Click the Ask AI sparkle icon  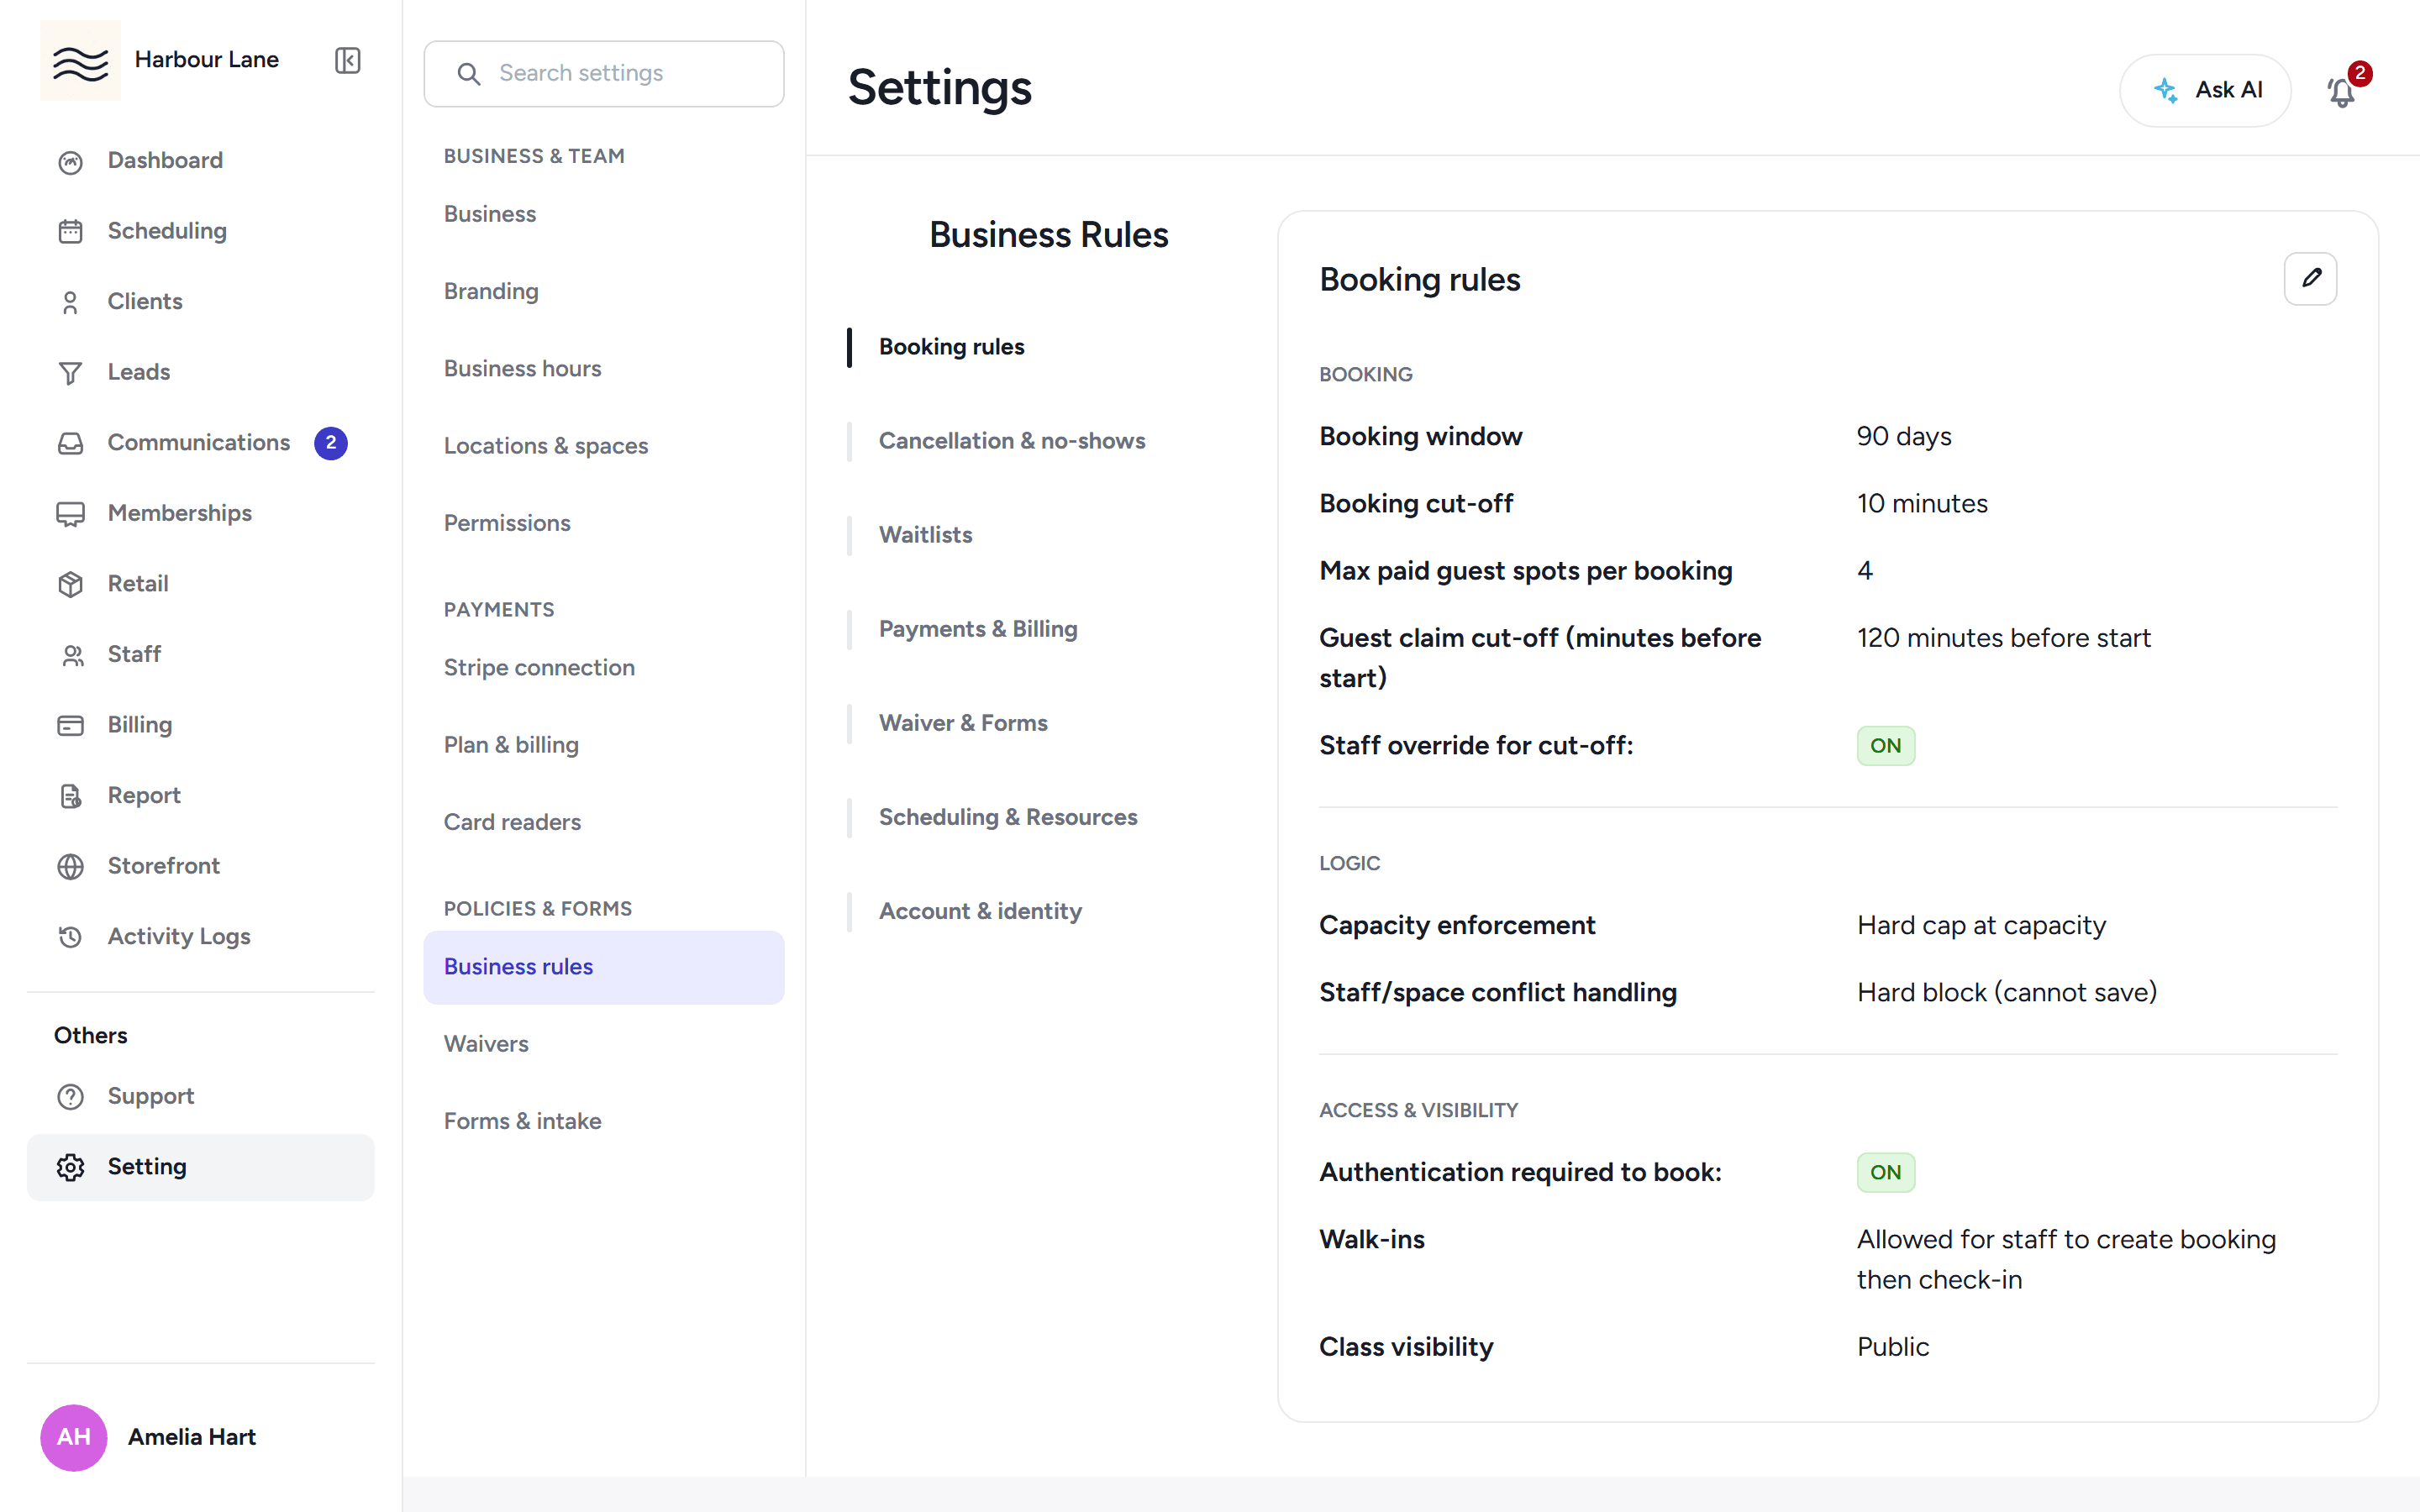click(x=2165, y=90)
